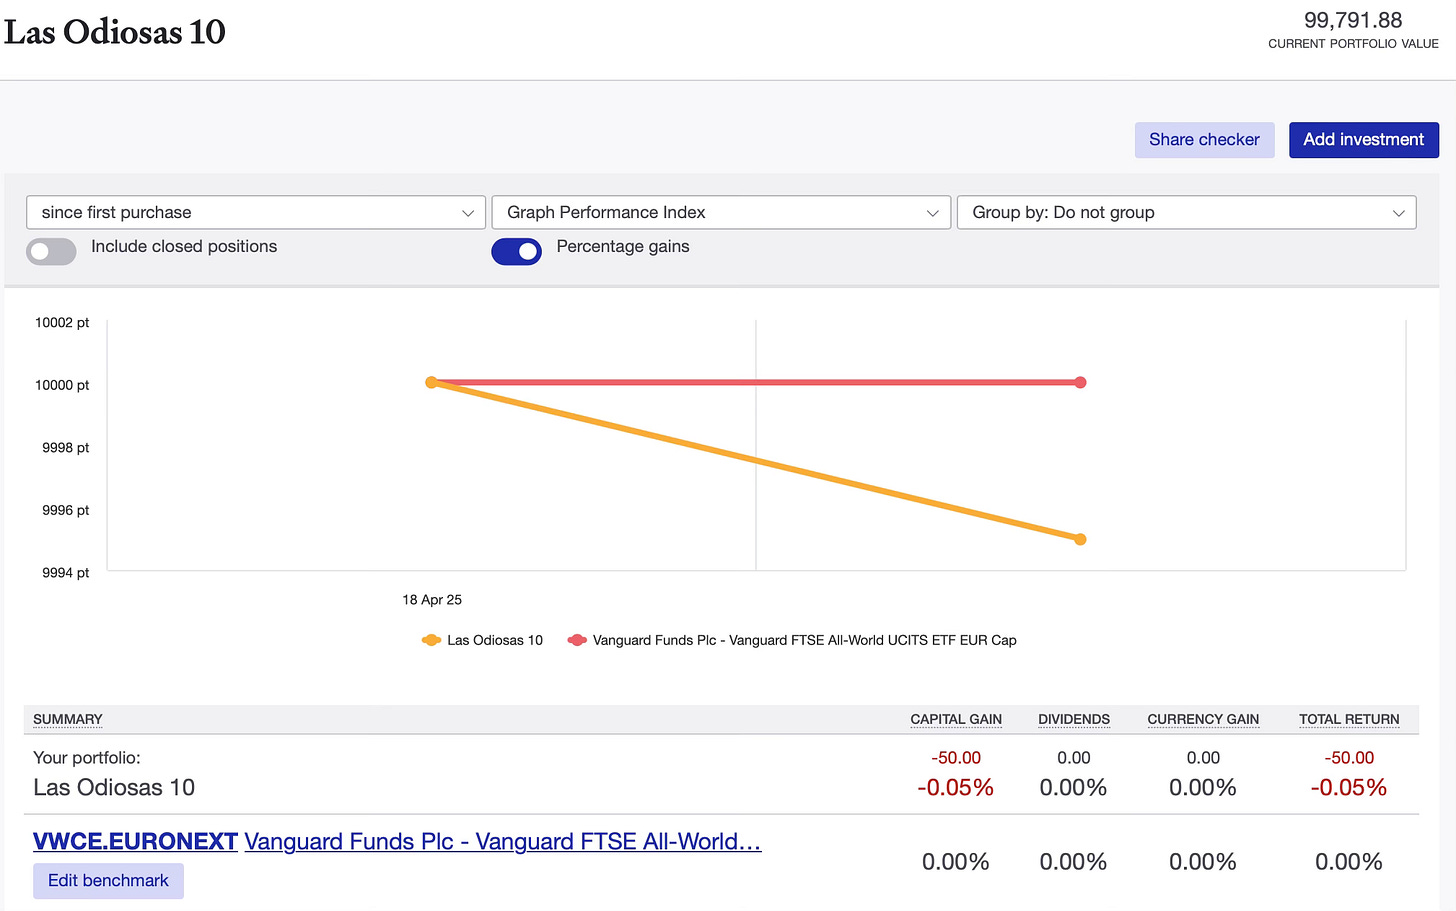Screen dimensions: 1456x911
Task: Expand the Graph Performance Index dropdown
Action: 721,212
